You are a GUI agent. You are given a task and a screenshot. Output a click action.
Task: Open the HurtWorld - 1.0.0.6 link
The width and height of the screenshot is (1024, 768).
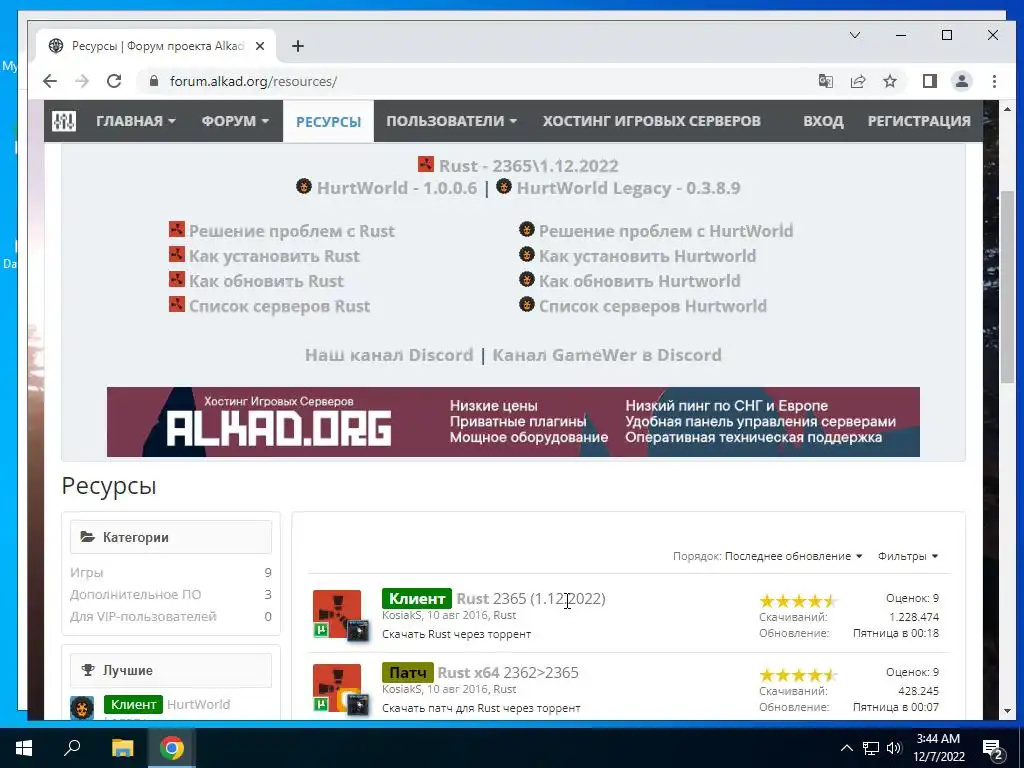click(x=396, y=188)
